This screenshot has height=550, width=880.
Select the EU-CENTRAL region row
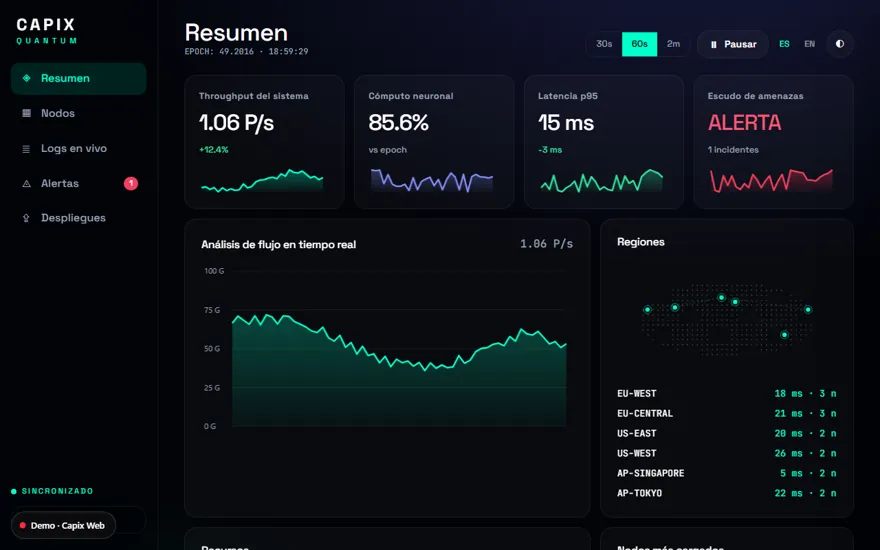pos(727,414)
